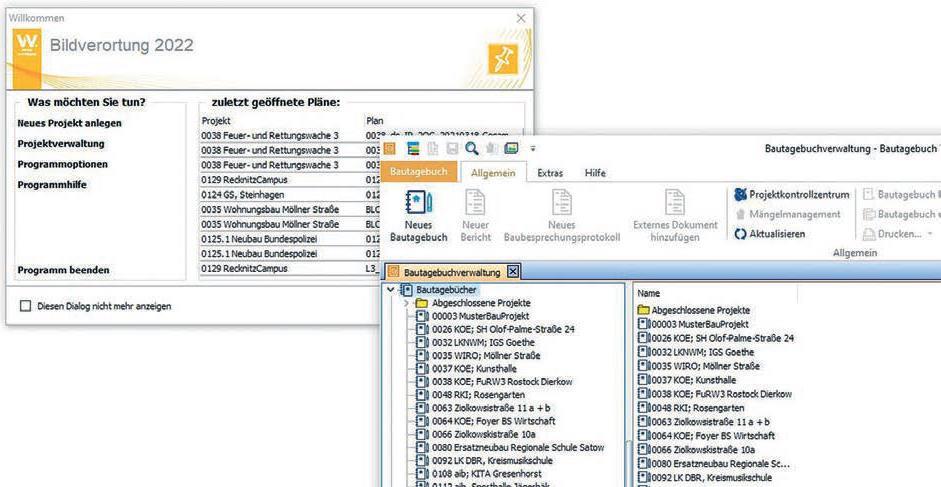Select 00003 MusterBauProjekt in the Name list

point(701,324)
